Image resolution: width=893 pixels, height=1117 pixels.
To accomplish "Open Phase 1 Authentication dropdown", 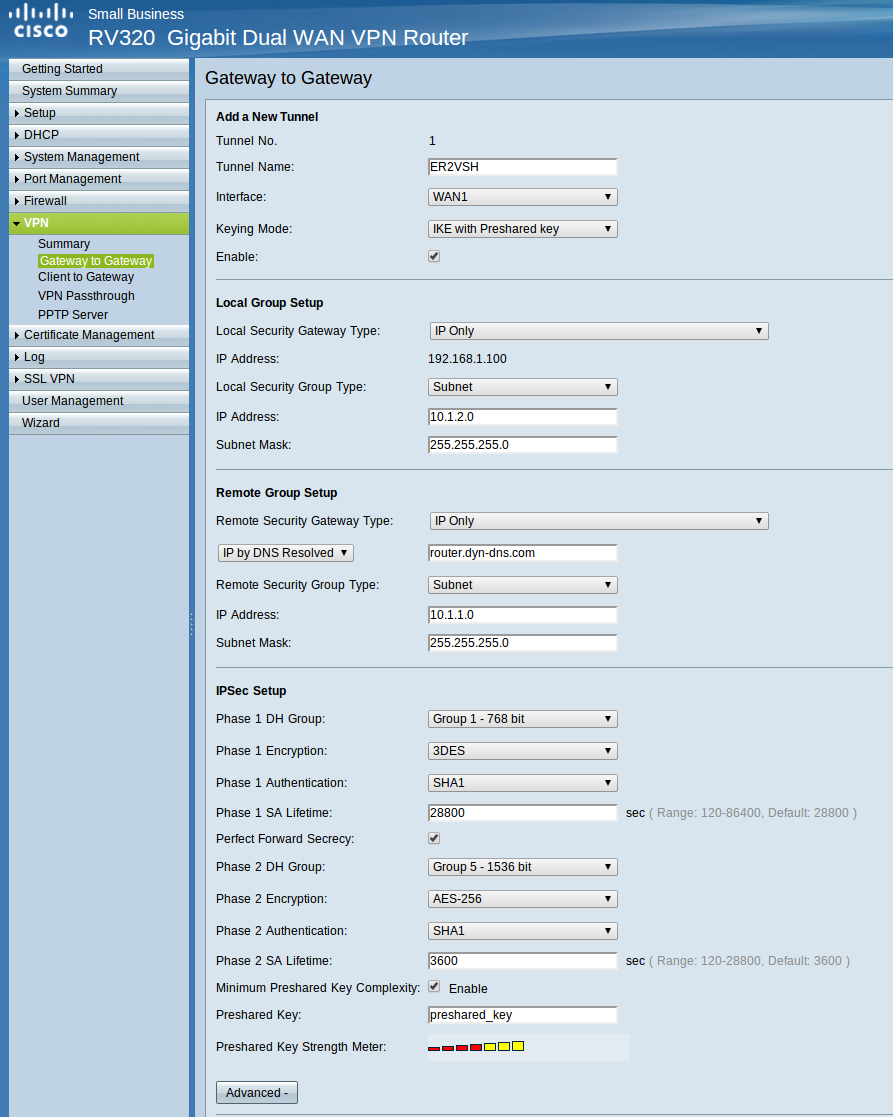I will click(523, 783).
